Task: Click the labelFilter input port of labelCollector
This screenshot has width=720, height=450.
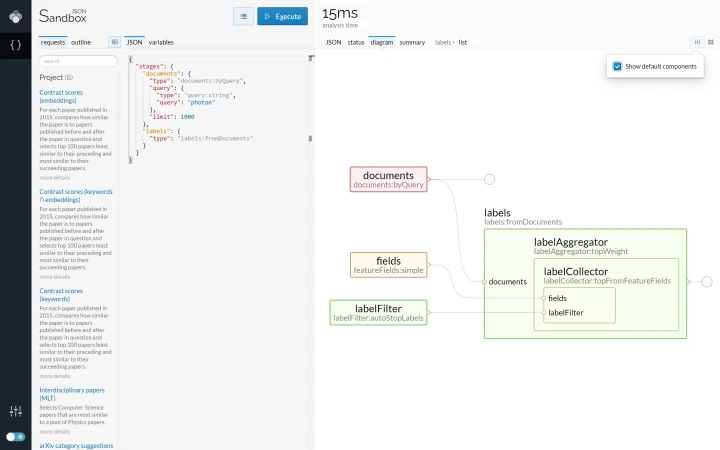Action: (x=544, y=313)
